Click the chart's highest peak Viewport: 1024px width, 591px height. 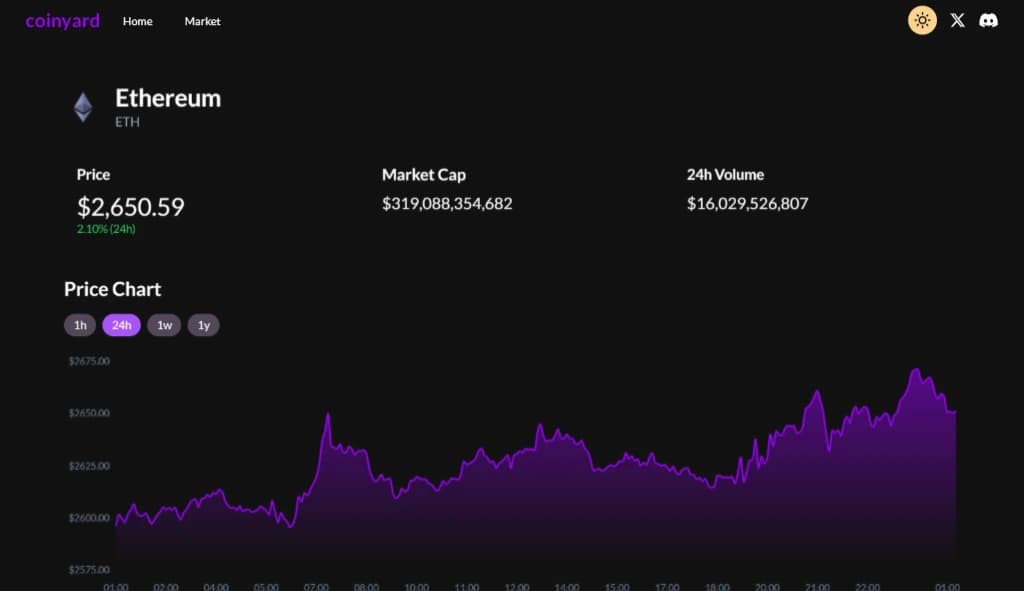pyautogui.click(x=916, y=370)
